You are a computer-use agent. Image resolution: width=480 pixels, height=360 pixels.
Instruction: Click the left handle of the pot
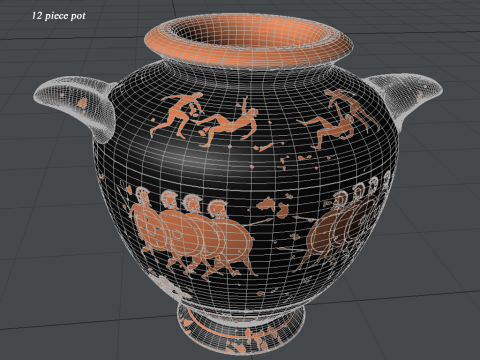pos(75,109)
